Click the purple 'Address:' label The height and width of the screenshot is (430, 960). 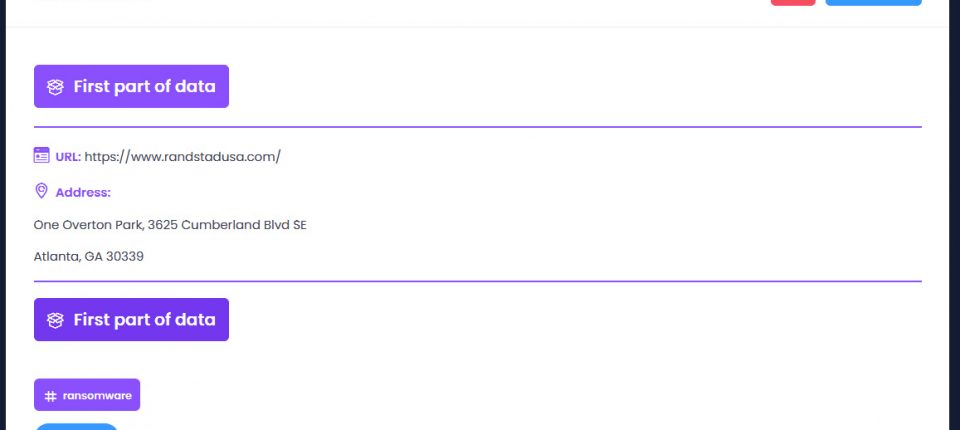[83, 192]
